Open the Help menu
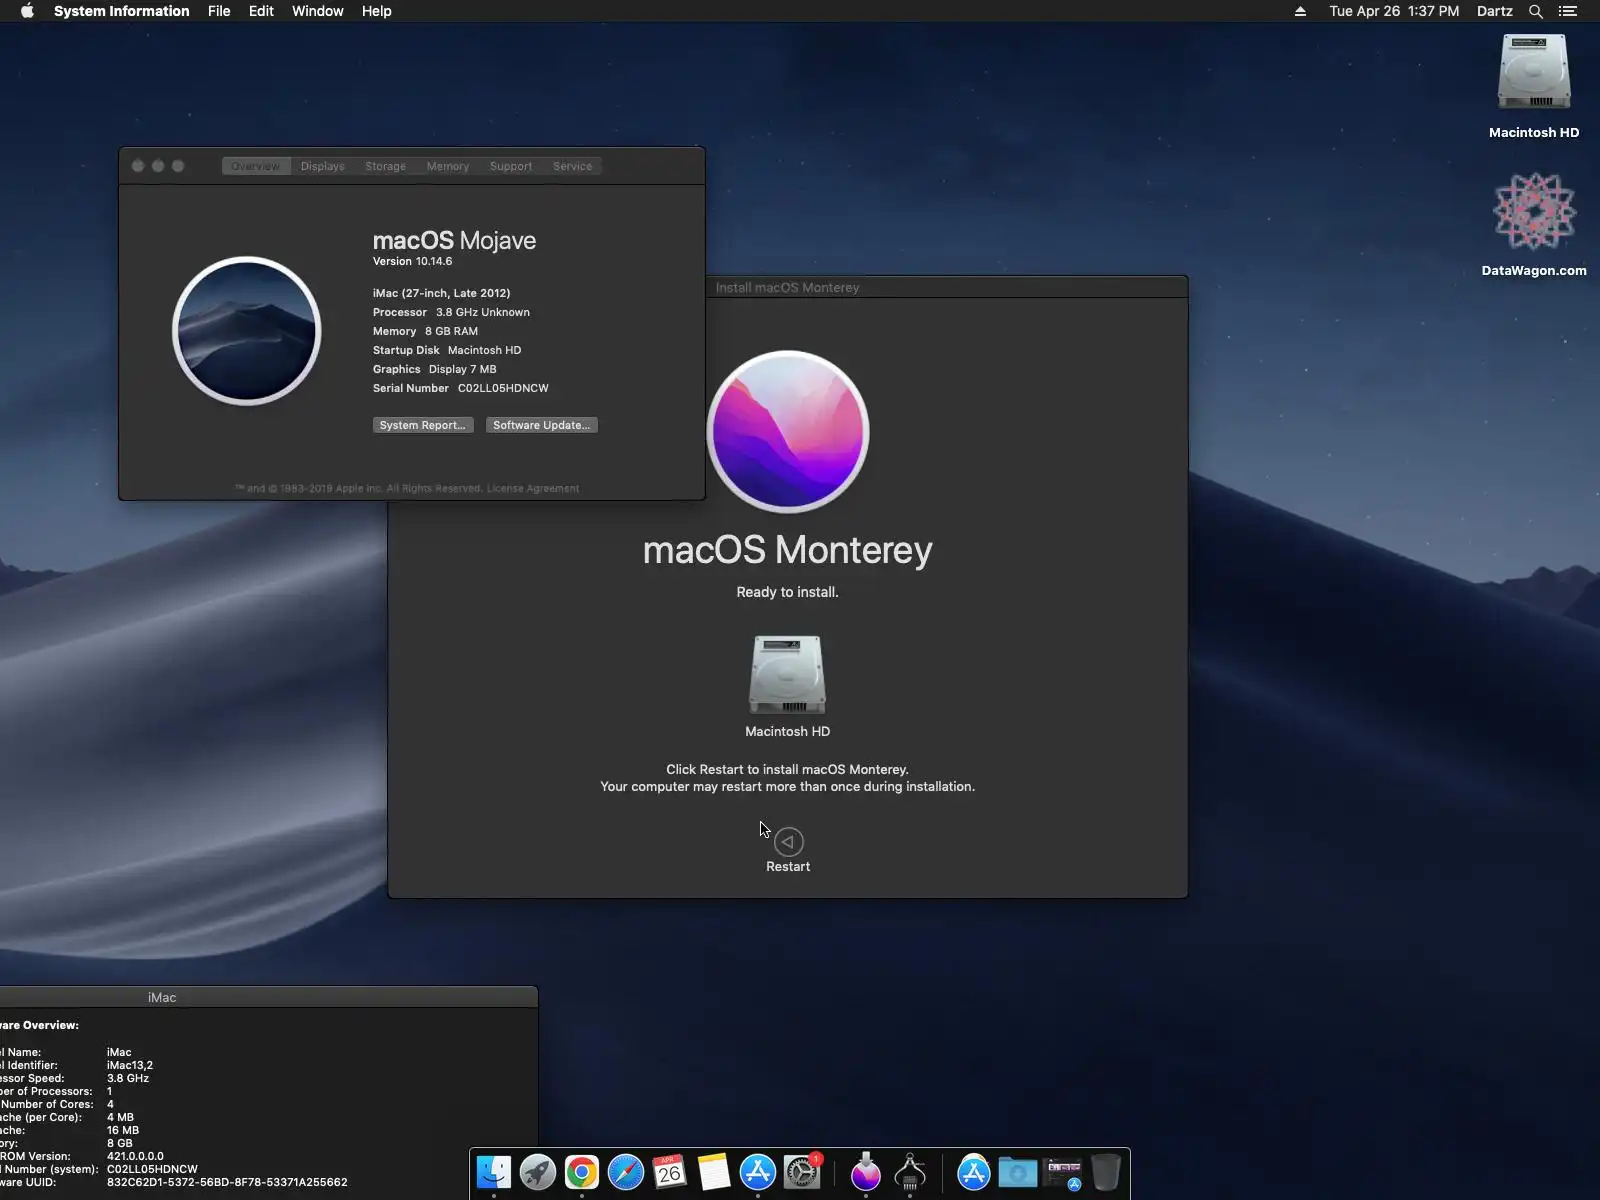The width and height of the screenshot is (1600, 1200). click(x=376, y=11)
